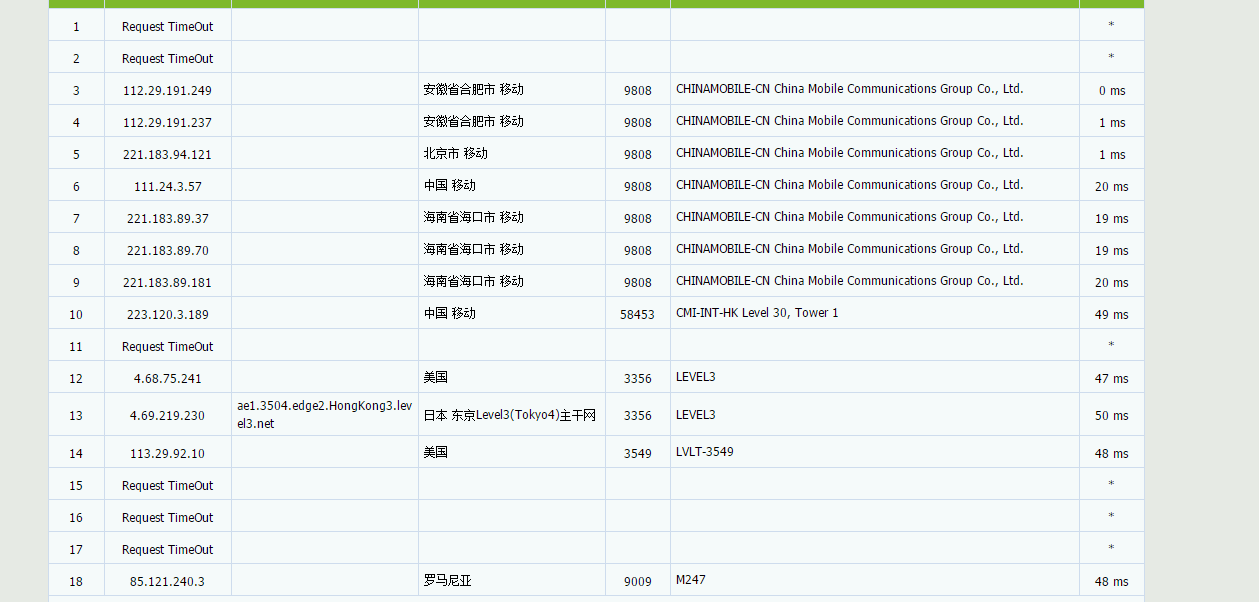Click location 中国 移动 in hop 6
Viewport: 1259px width, 602px height.
coord(449,185)
